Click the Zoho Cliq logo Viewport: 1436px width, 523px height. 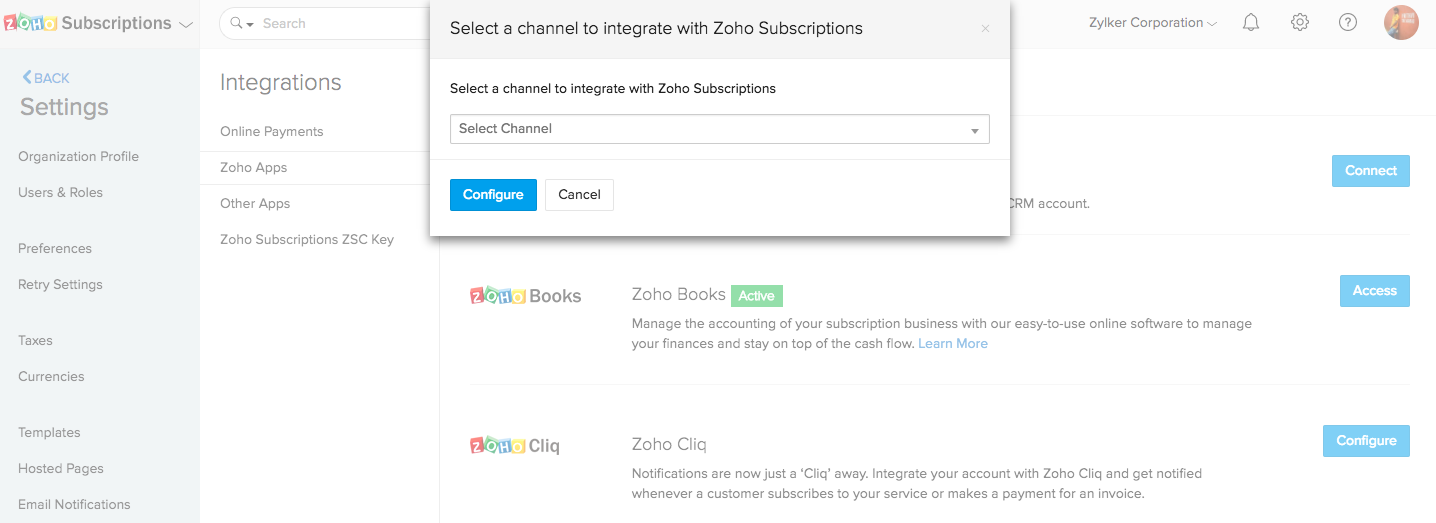click(x=515, y=446)
